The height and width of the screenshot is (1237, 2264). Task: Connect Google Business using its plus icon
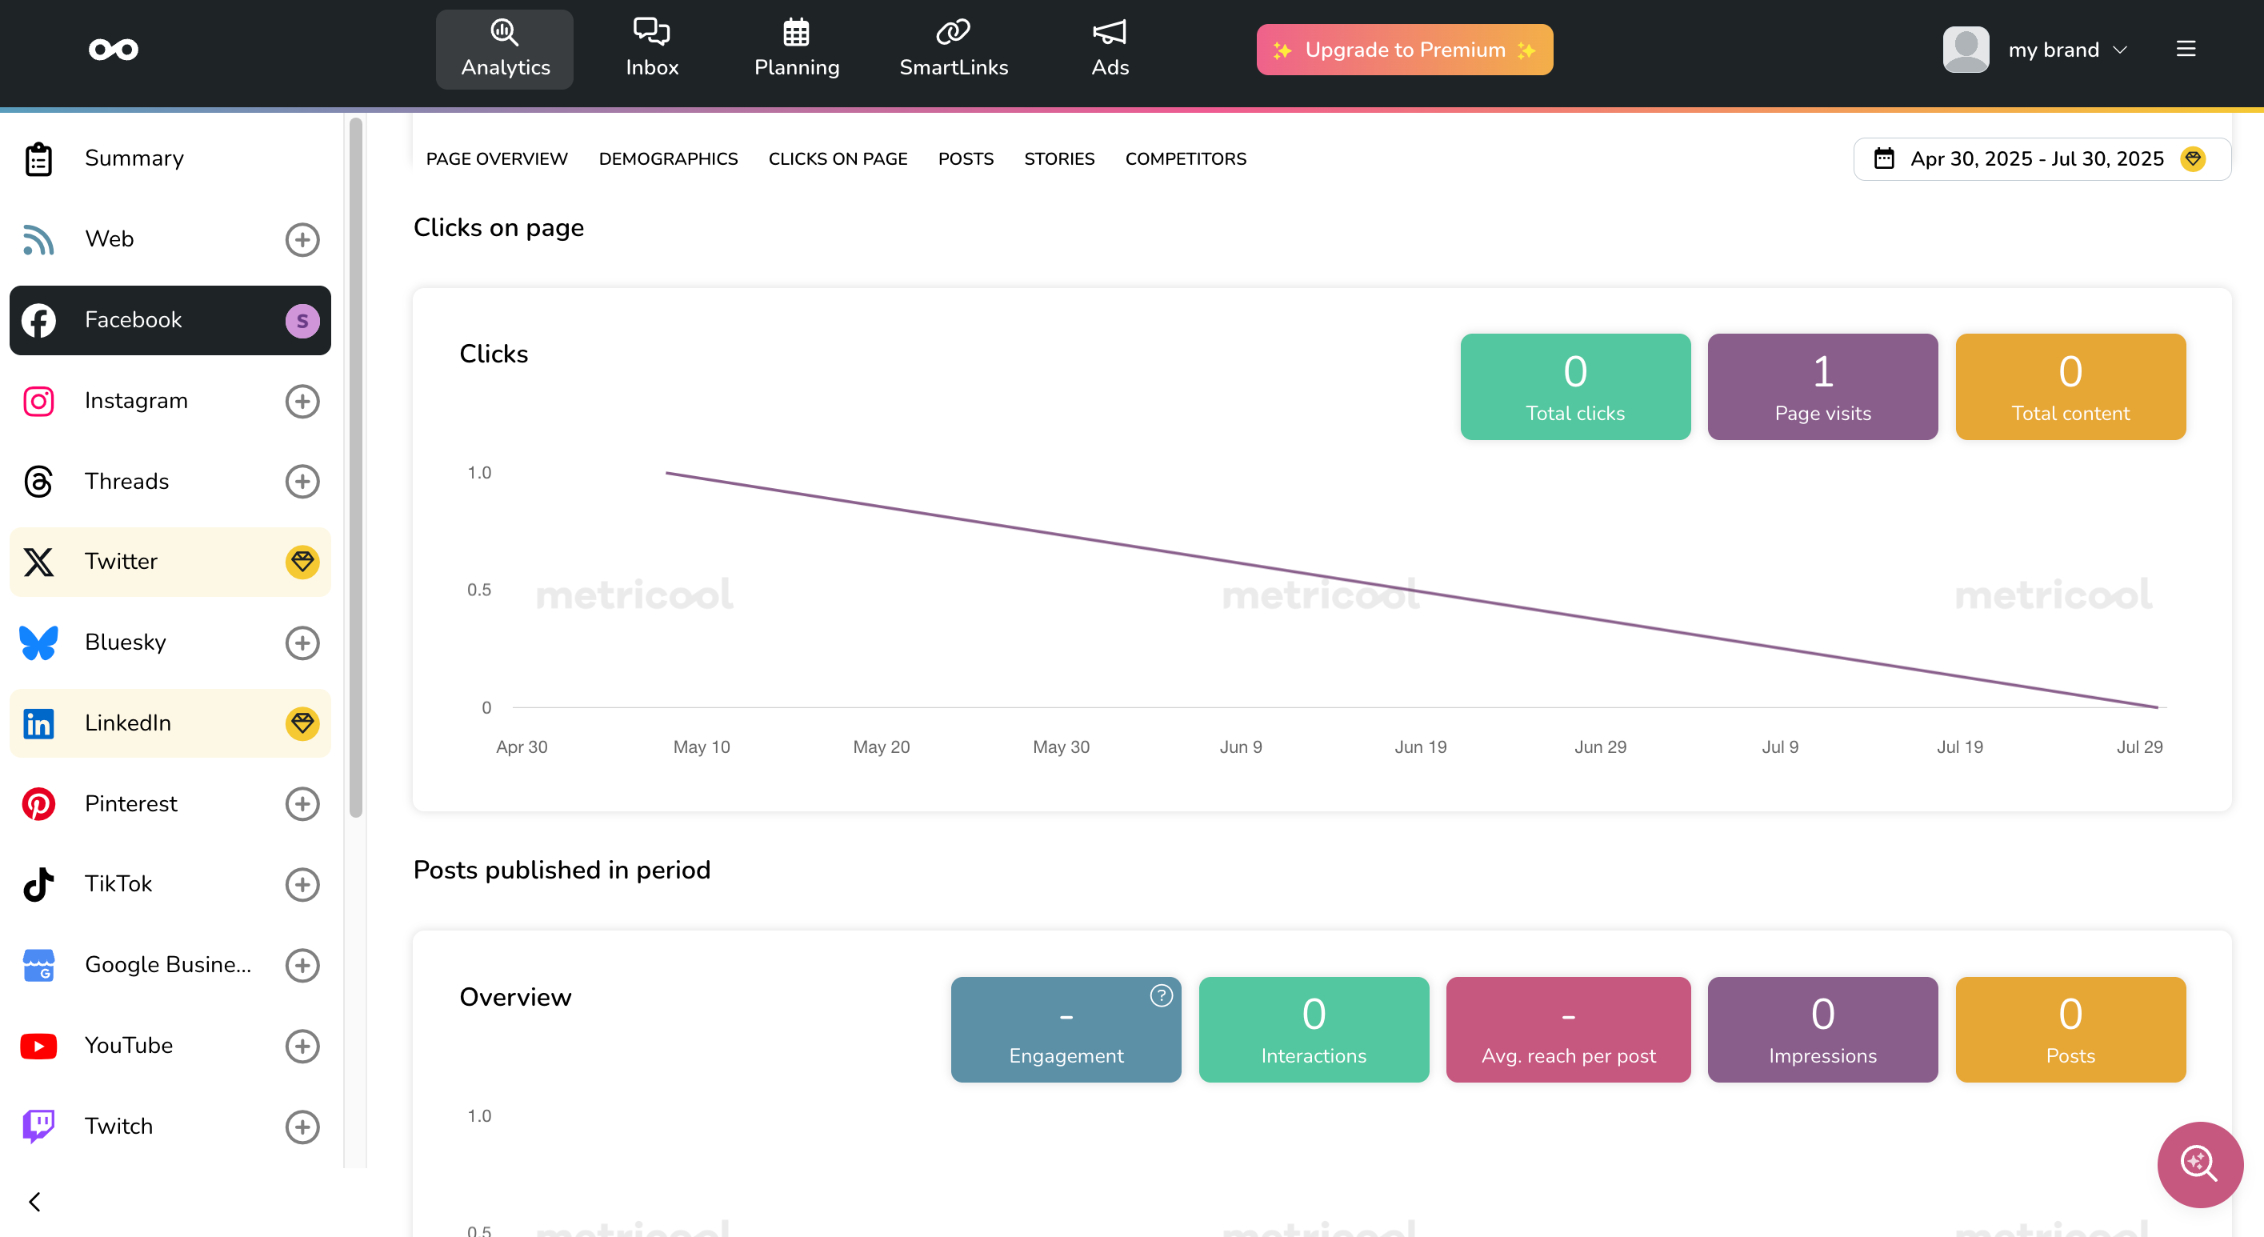point(302,966)
